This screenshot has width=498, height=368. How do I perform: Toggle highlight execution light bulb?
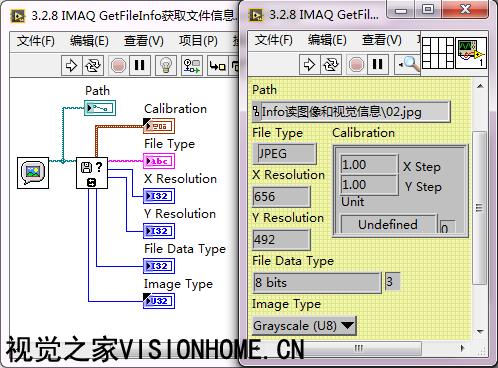pos(166,65)
